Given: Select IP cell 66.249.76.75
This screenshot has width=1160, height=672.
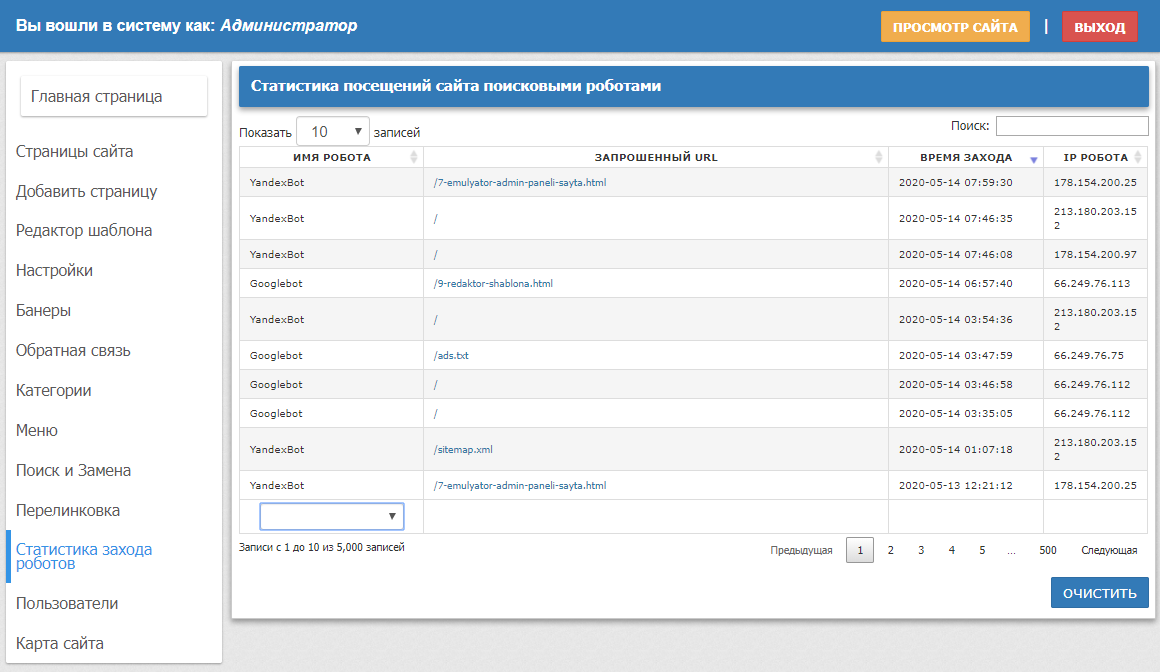Looking at the screenshot, I should pos(1096,355).
